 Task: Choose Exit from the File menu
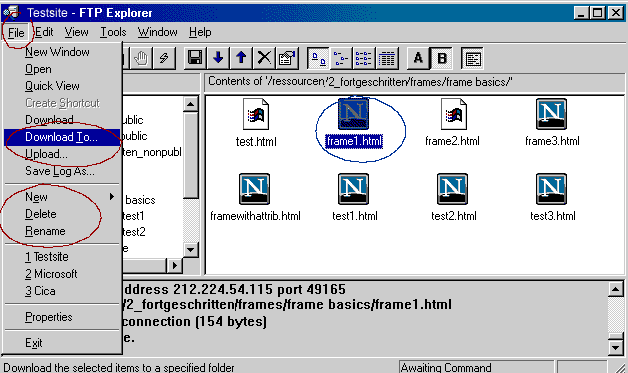pyautogui.click(x=62, y=343)
